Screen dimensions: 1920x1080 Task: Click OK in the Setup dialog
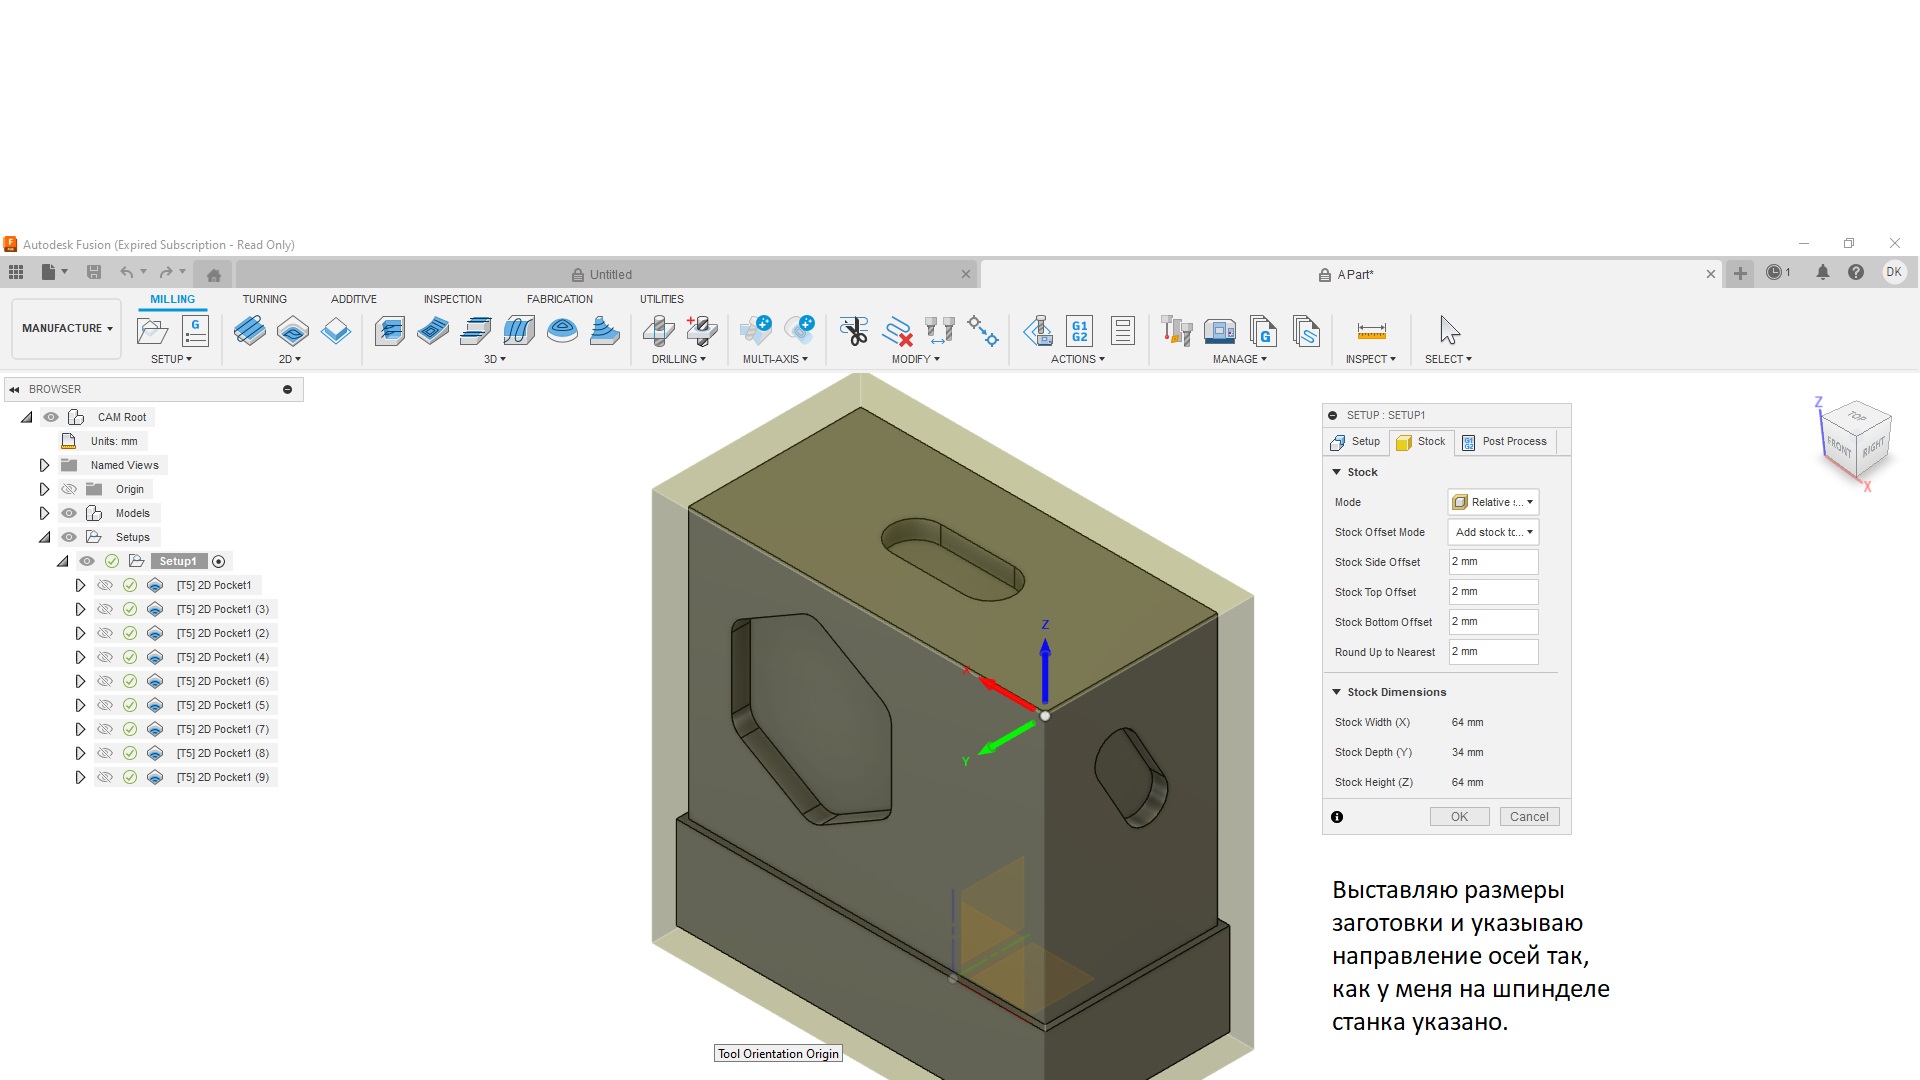(1459, 817)
